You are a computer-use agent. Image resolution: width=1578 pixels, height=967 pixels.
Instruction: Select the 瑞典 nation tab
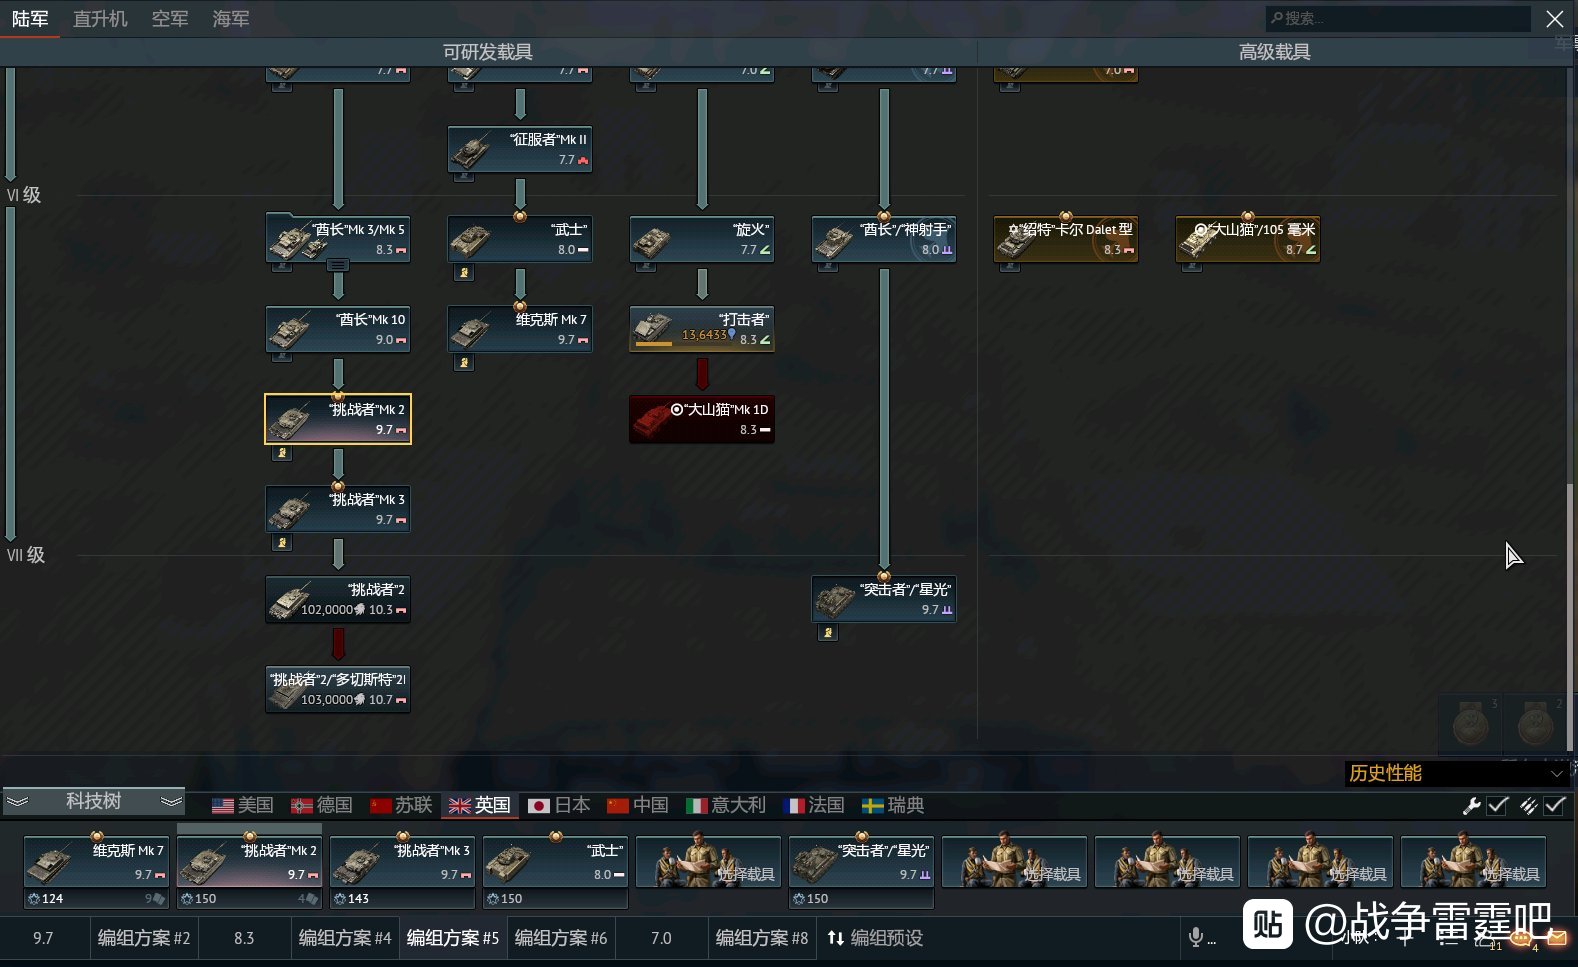click(x=893, y=805)
